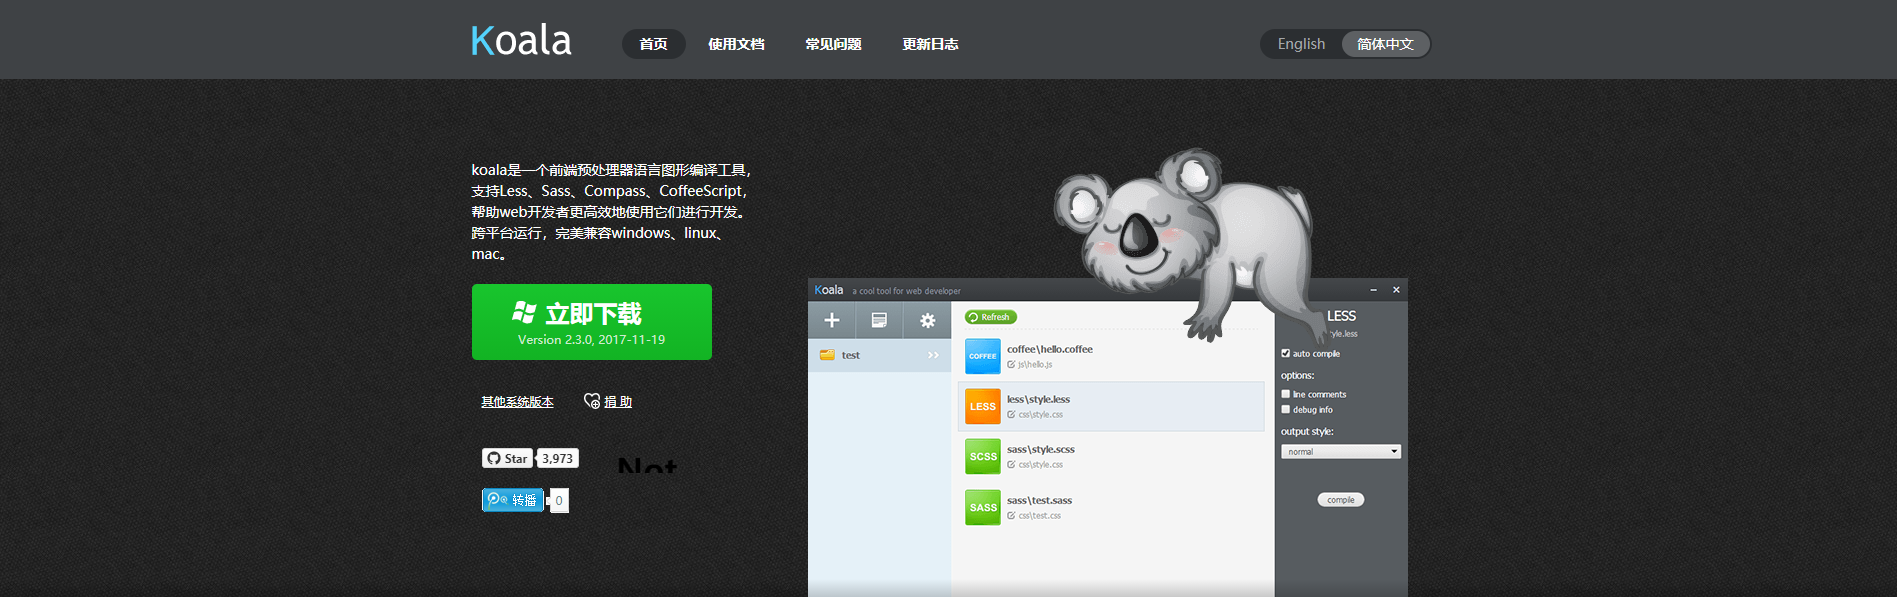Click the Koala title in the app window

[x=829, y=290]
